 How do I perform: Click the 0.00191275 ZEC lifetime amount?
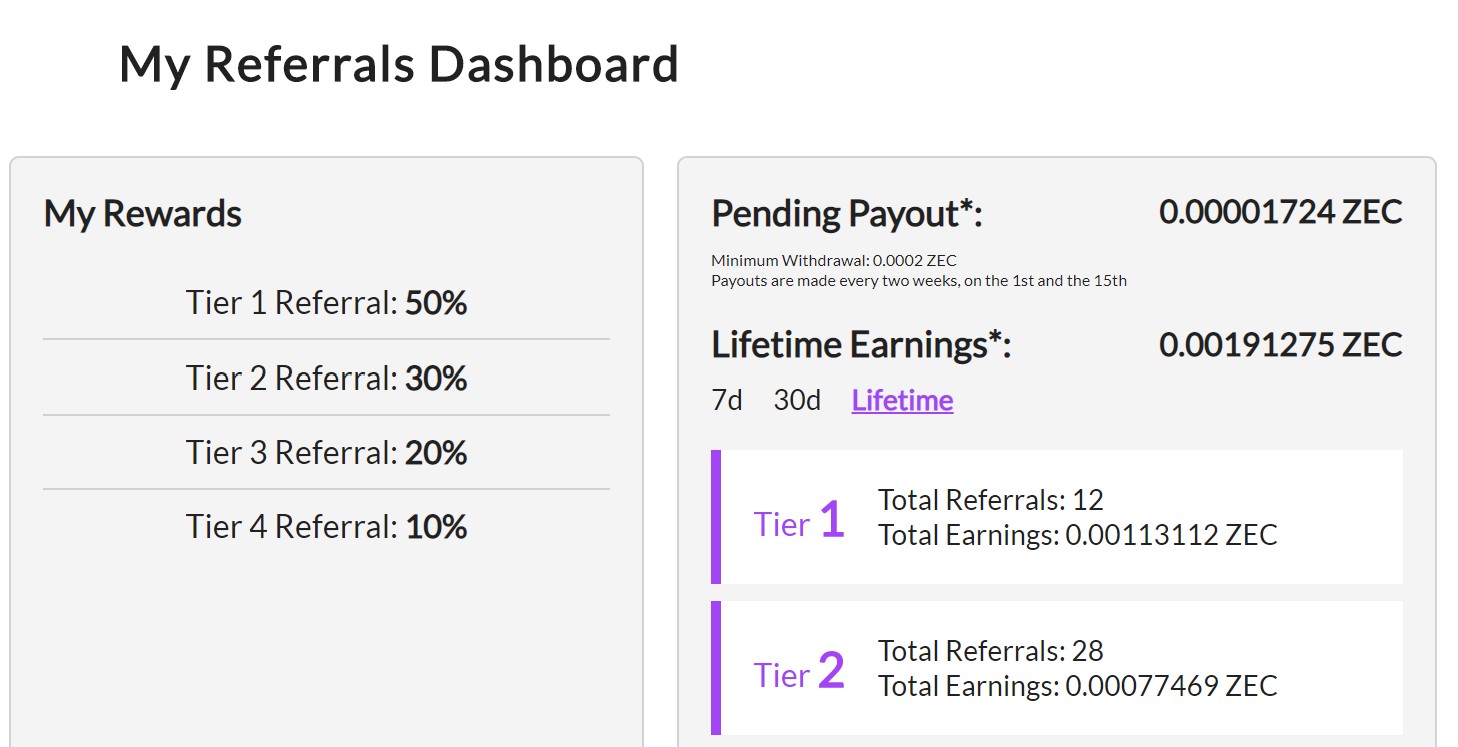pos(1280,345)
